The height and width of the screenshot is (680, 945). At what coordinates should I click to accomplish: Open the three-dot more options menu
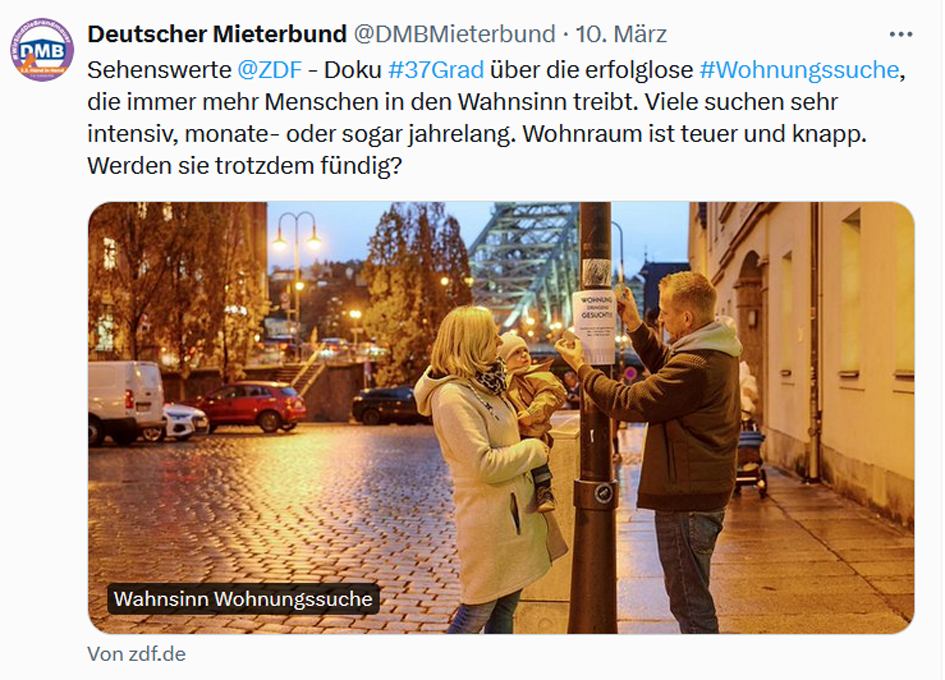900,34
